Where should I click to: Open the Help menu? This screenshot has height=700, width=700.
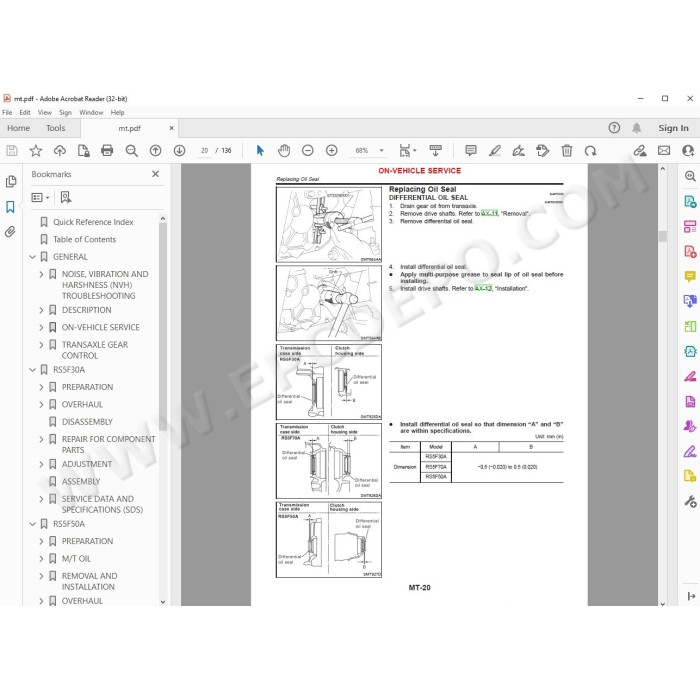pyautogui.click(x=117, y=112)
